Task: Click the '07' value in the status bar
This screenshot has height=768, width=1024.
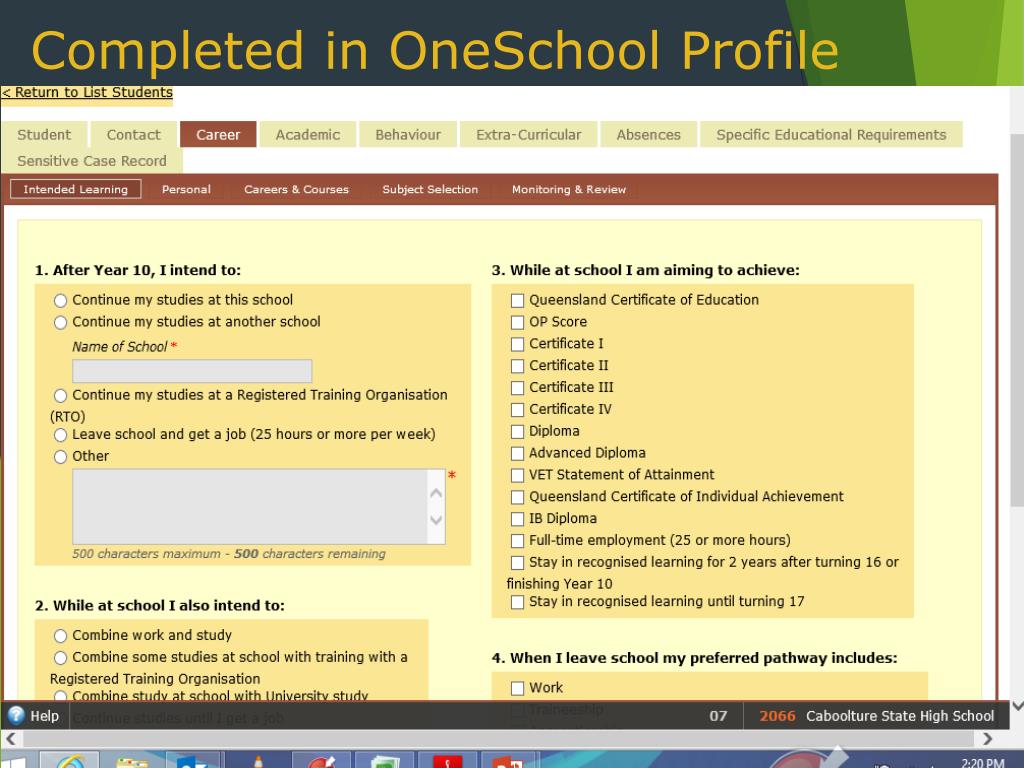Action: coord(718,716)
